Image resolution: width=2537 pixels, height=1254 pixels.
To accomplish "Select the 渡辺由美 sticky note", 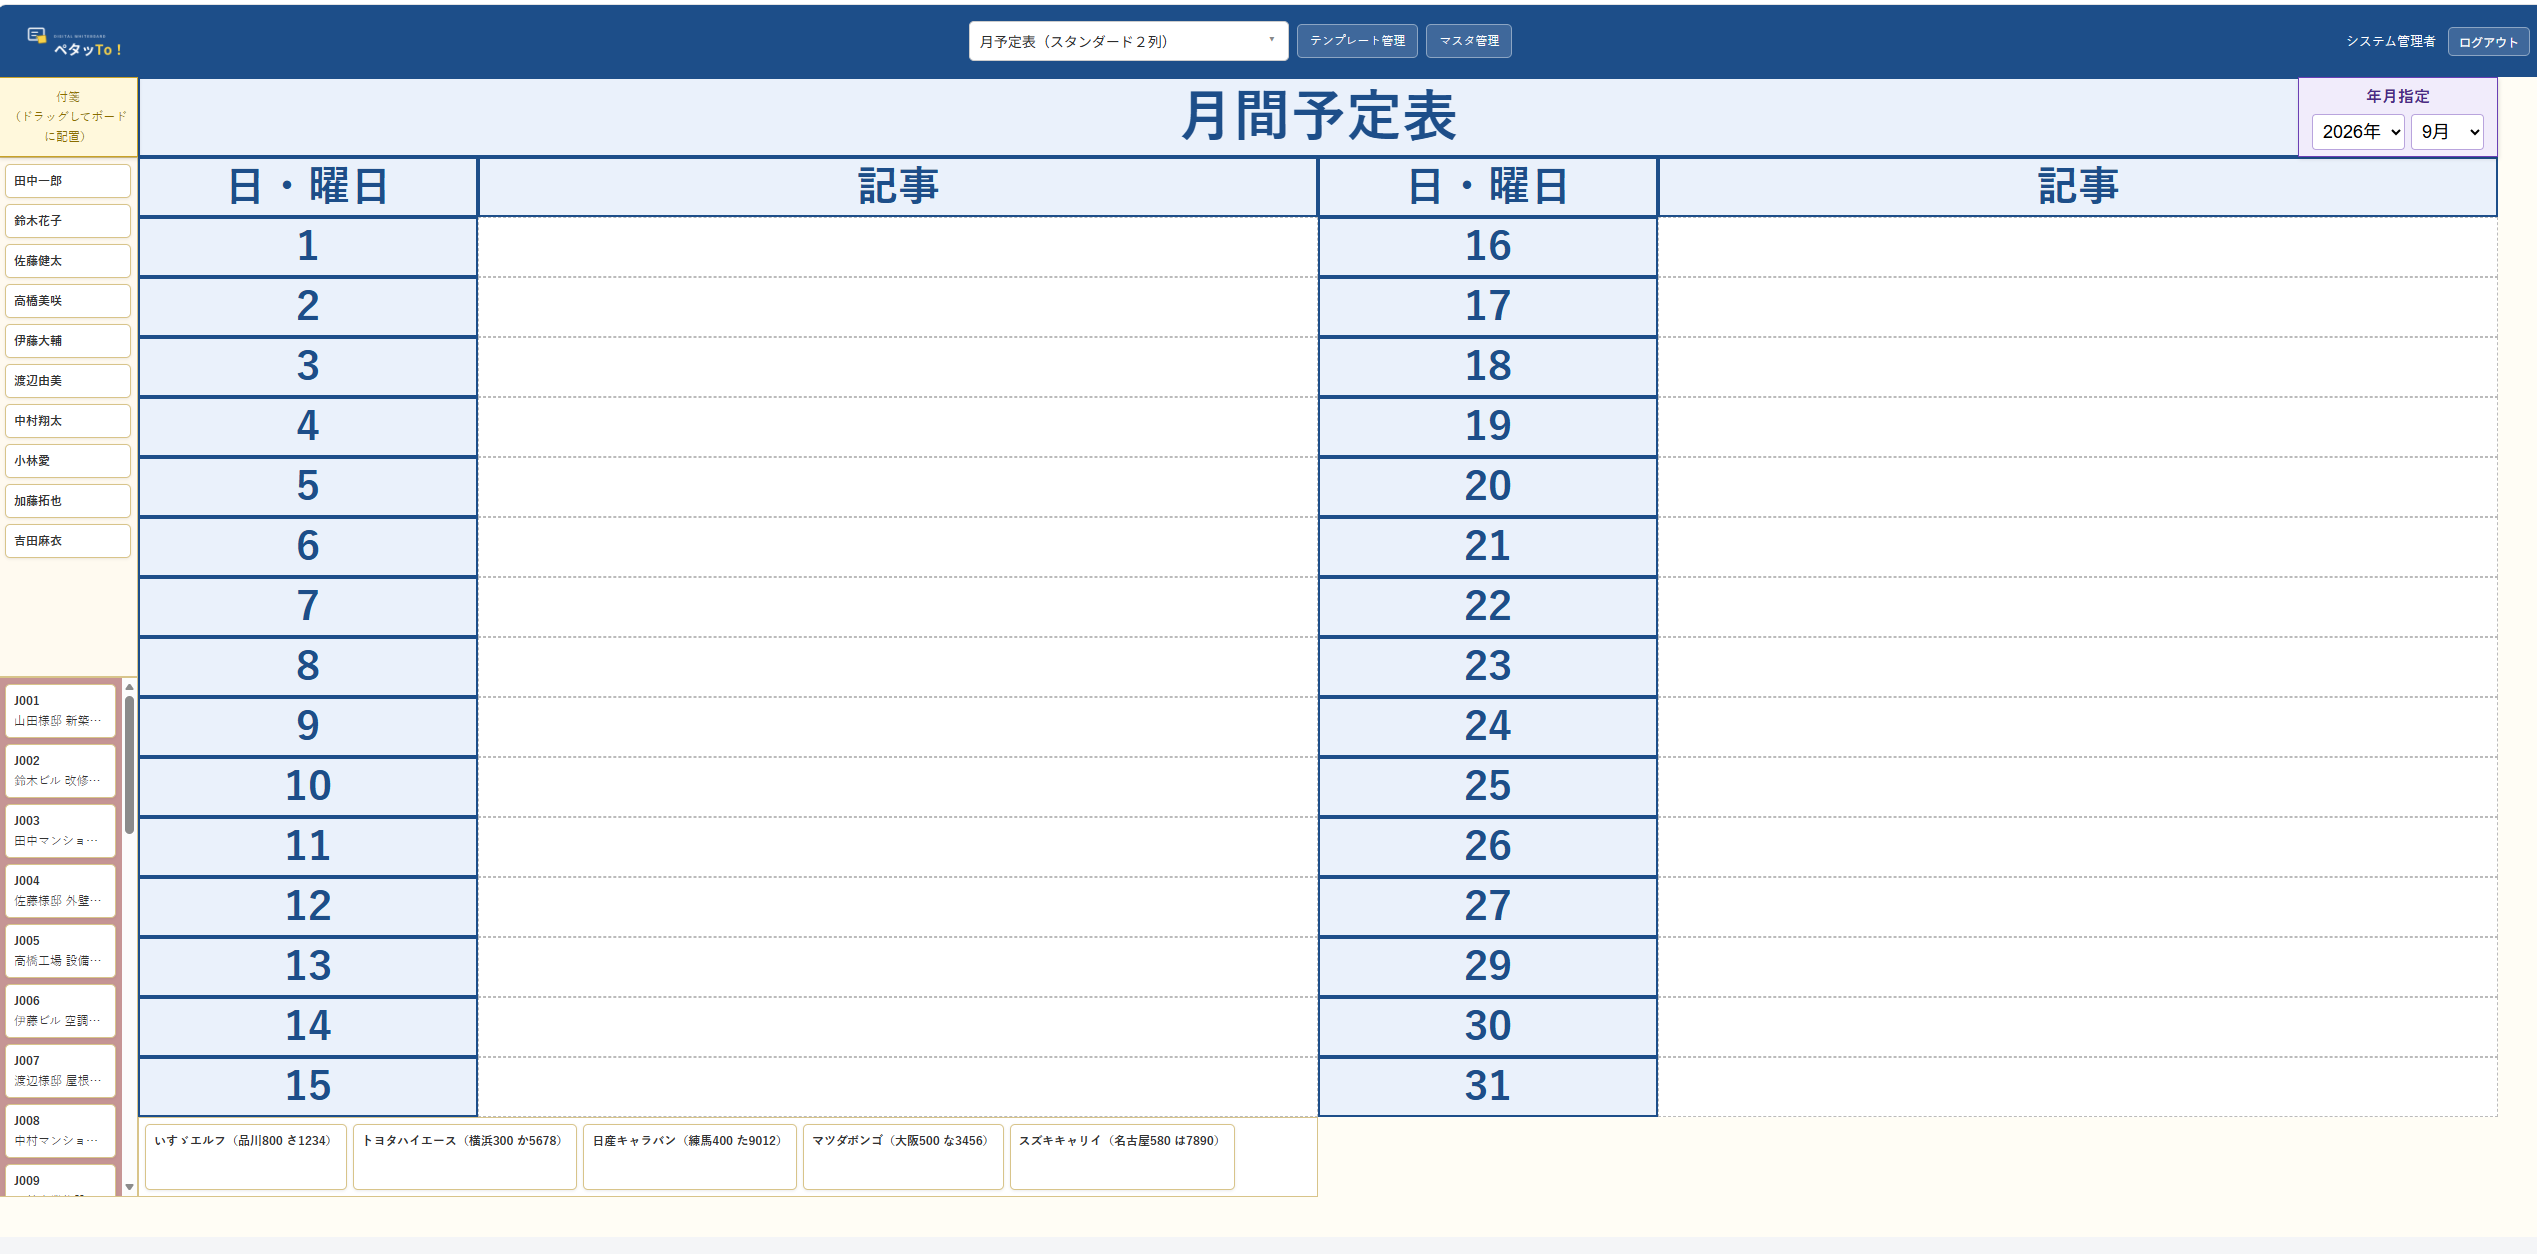I will coord(68,381).
